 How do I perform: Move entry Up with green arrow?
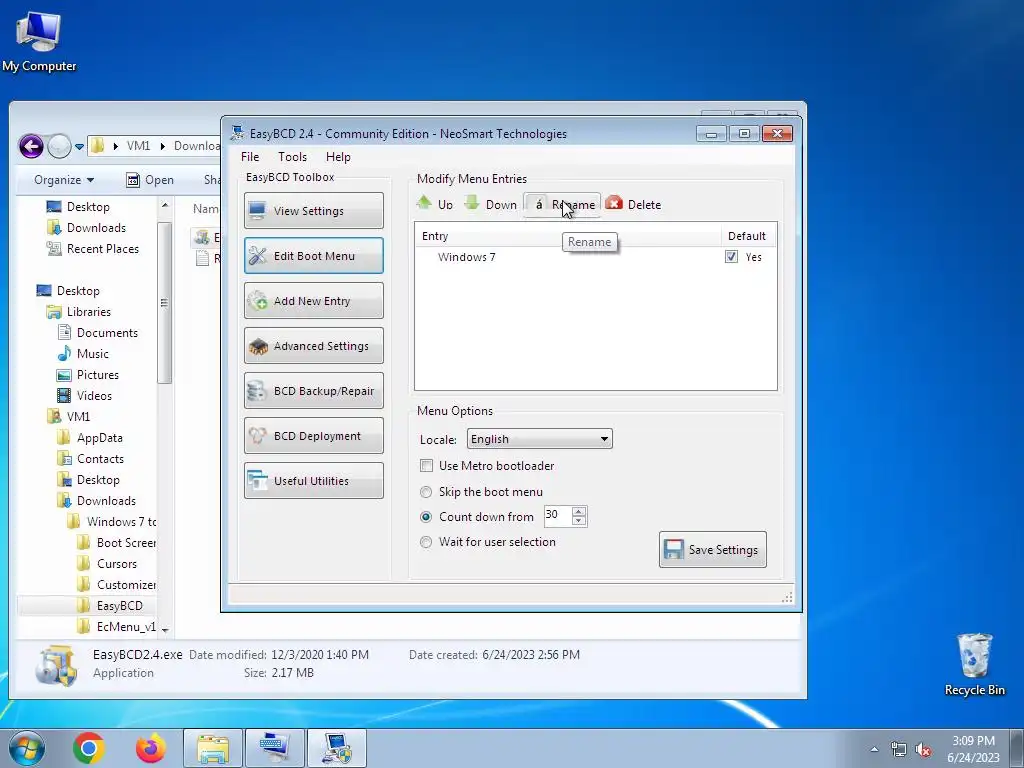coord(434,204)
